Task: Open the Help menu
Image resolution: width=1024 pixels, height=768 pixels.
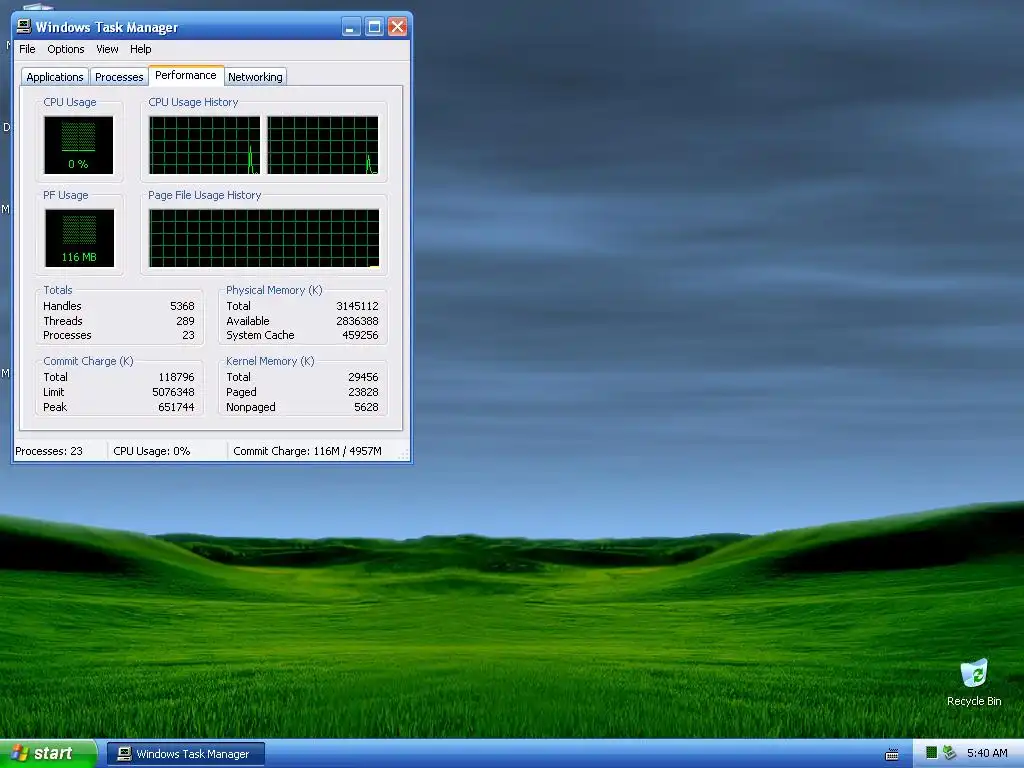Action: pos(140,49)
